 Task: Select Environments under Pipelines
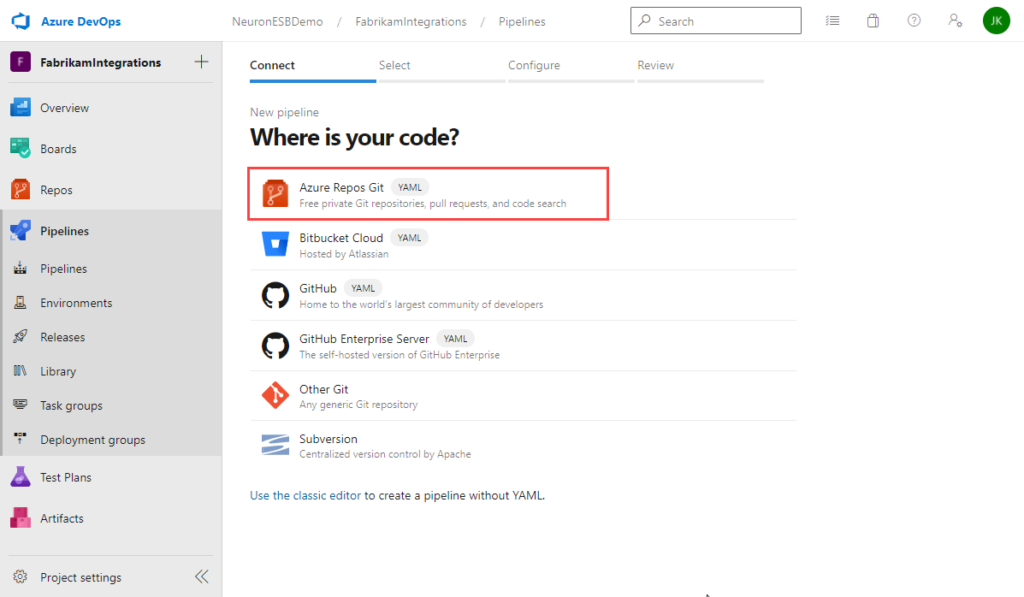(x=75, y=302)
